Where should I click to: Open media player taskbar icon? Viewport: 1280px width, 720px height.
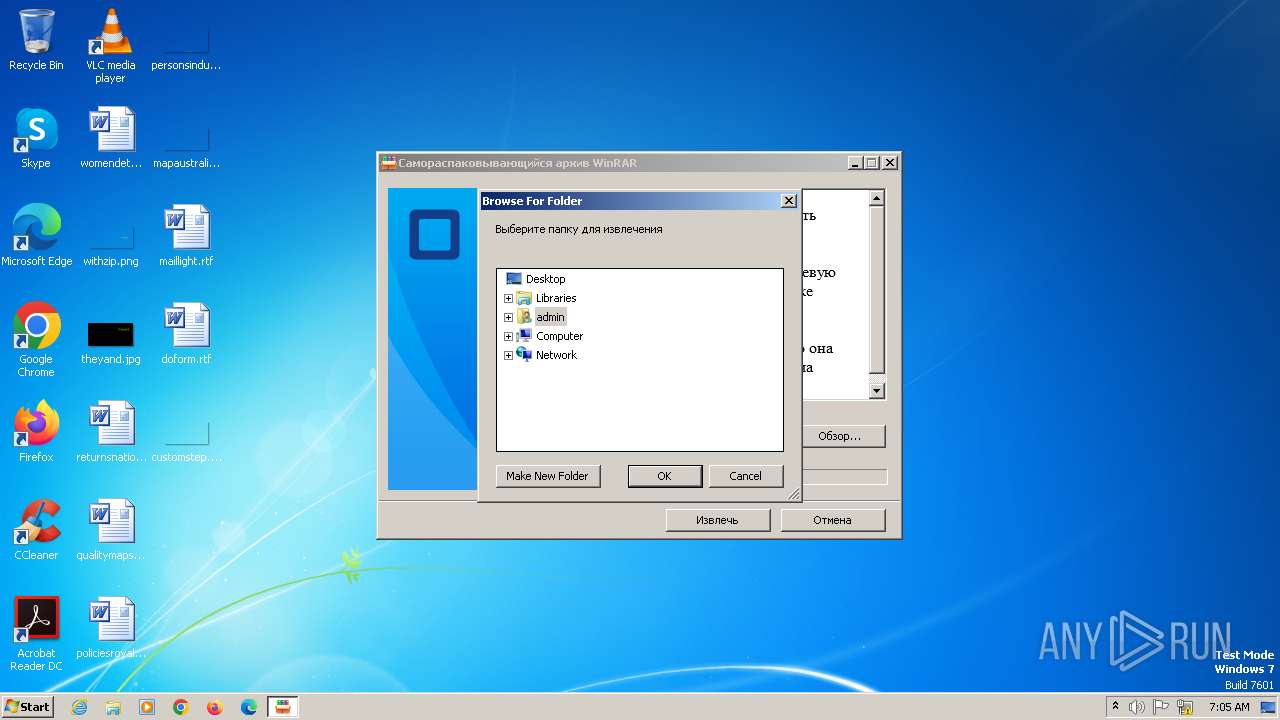pyautogui.click(x=147, y=707)
